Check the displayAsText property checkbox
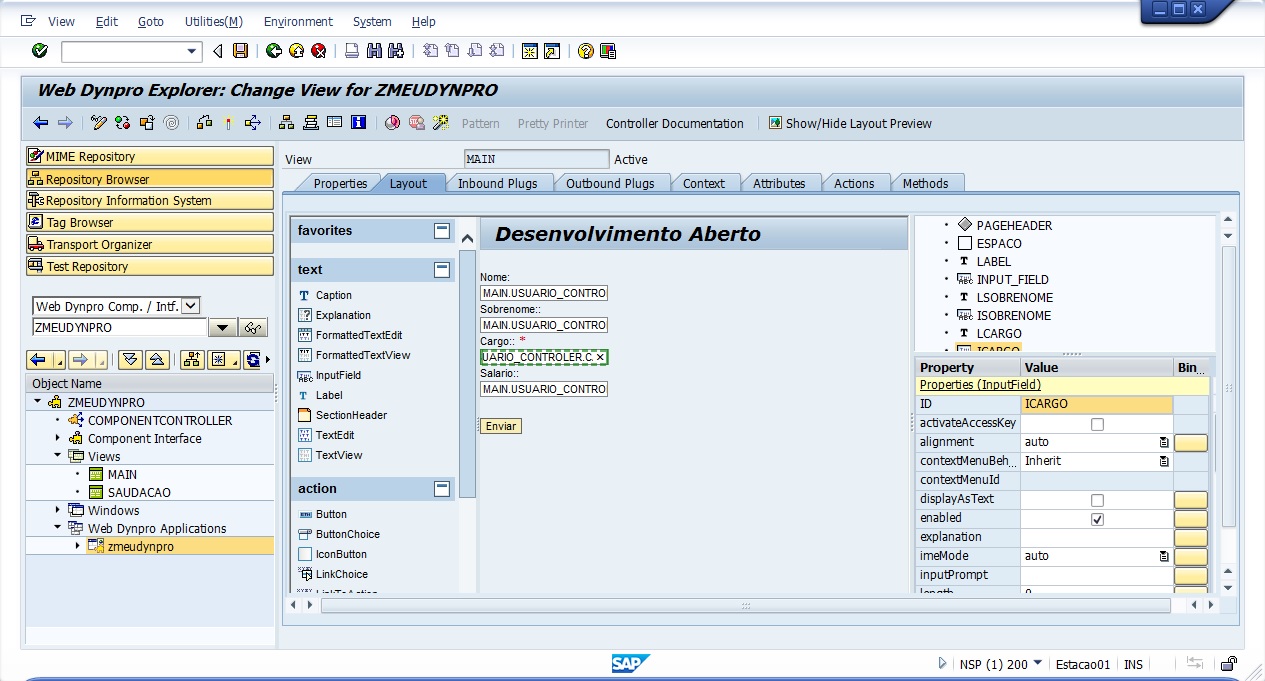Image resolution: width=1265 pixels, height=681 pixels. point(1097,500)
